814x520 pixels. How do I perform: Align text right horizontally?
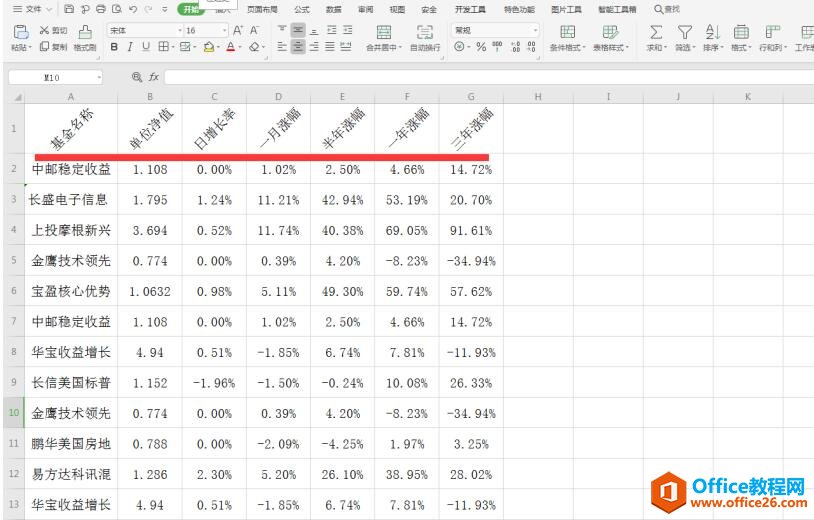314,47
